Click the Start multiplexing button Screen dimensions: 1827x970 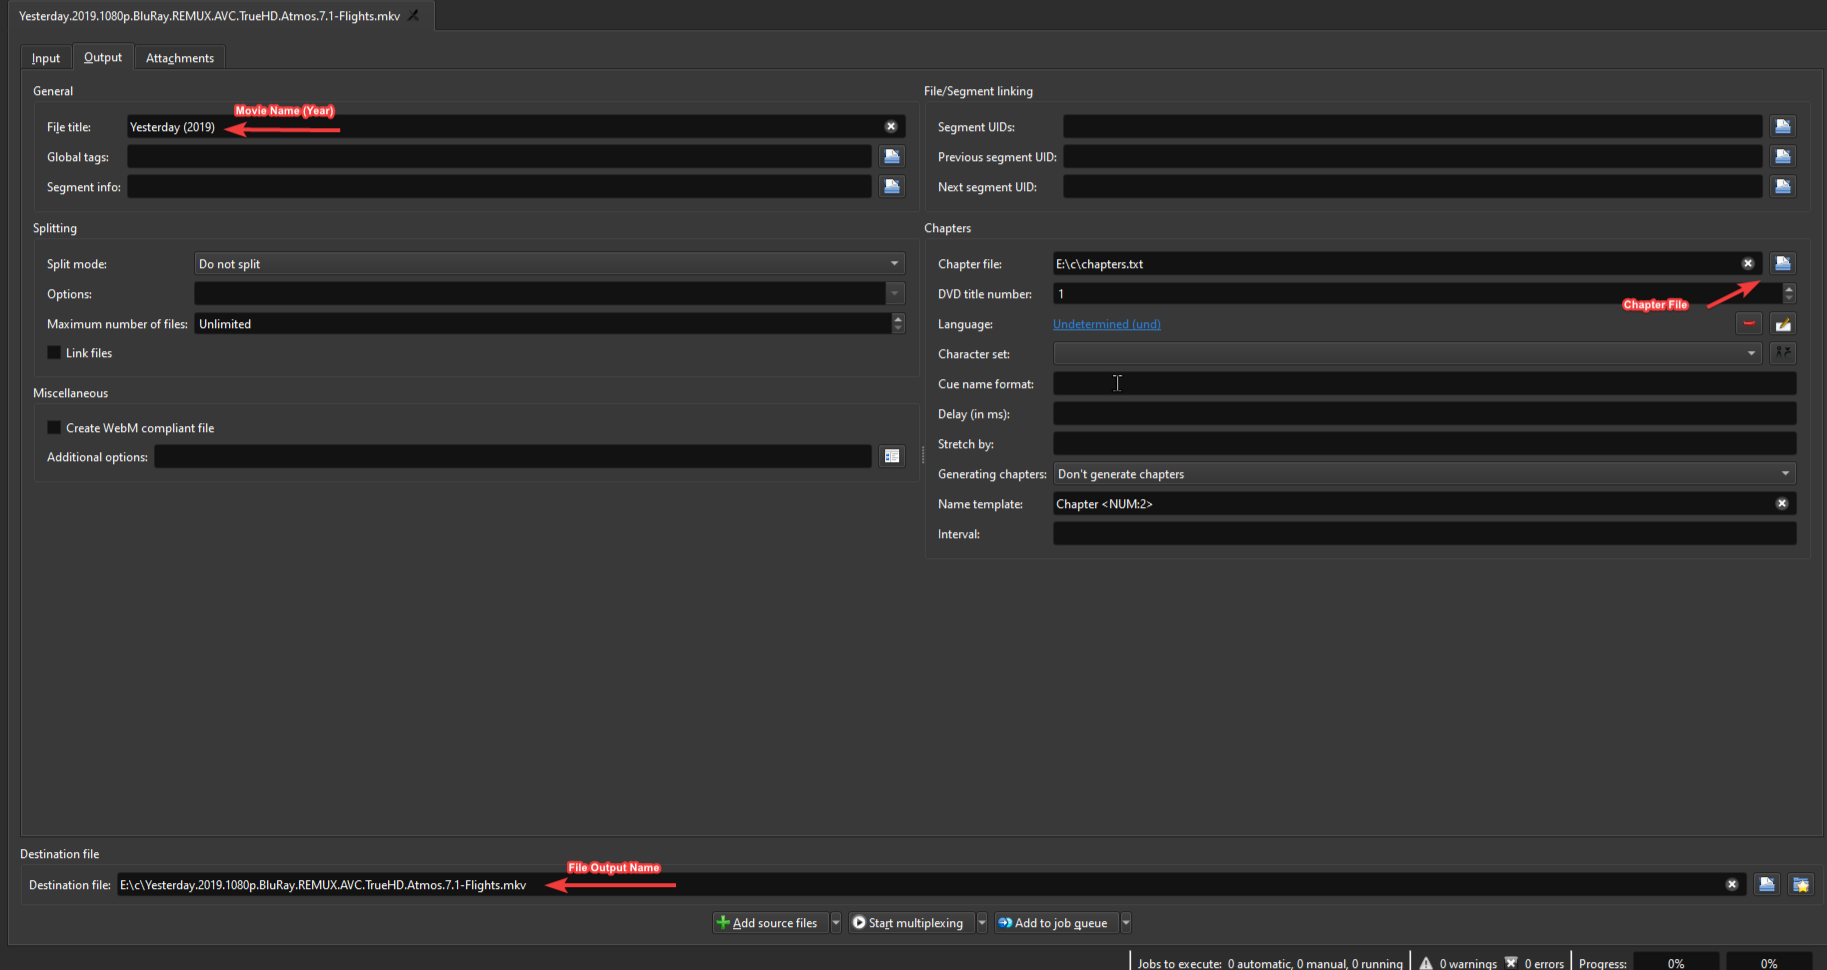click(x=909, y=923)
